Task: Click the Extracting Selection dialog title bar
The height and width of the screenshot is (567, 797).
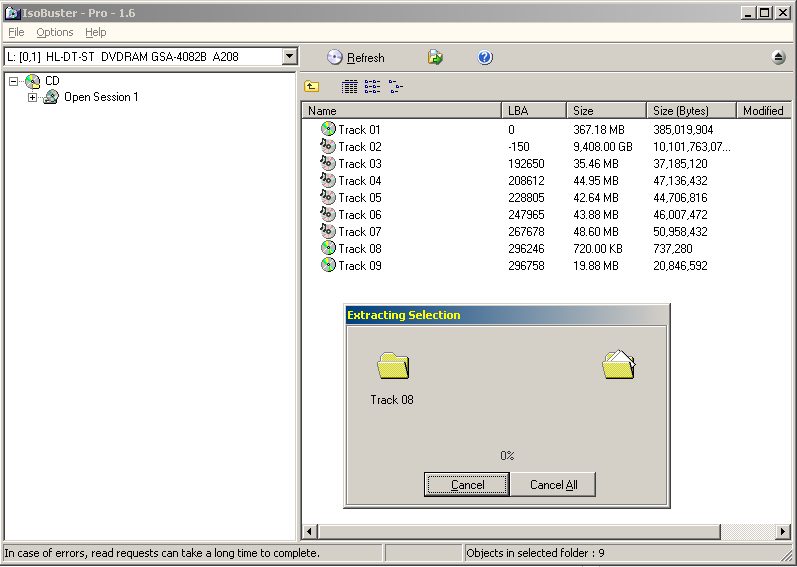Action: 507,315
